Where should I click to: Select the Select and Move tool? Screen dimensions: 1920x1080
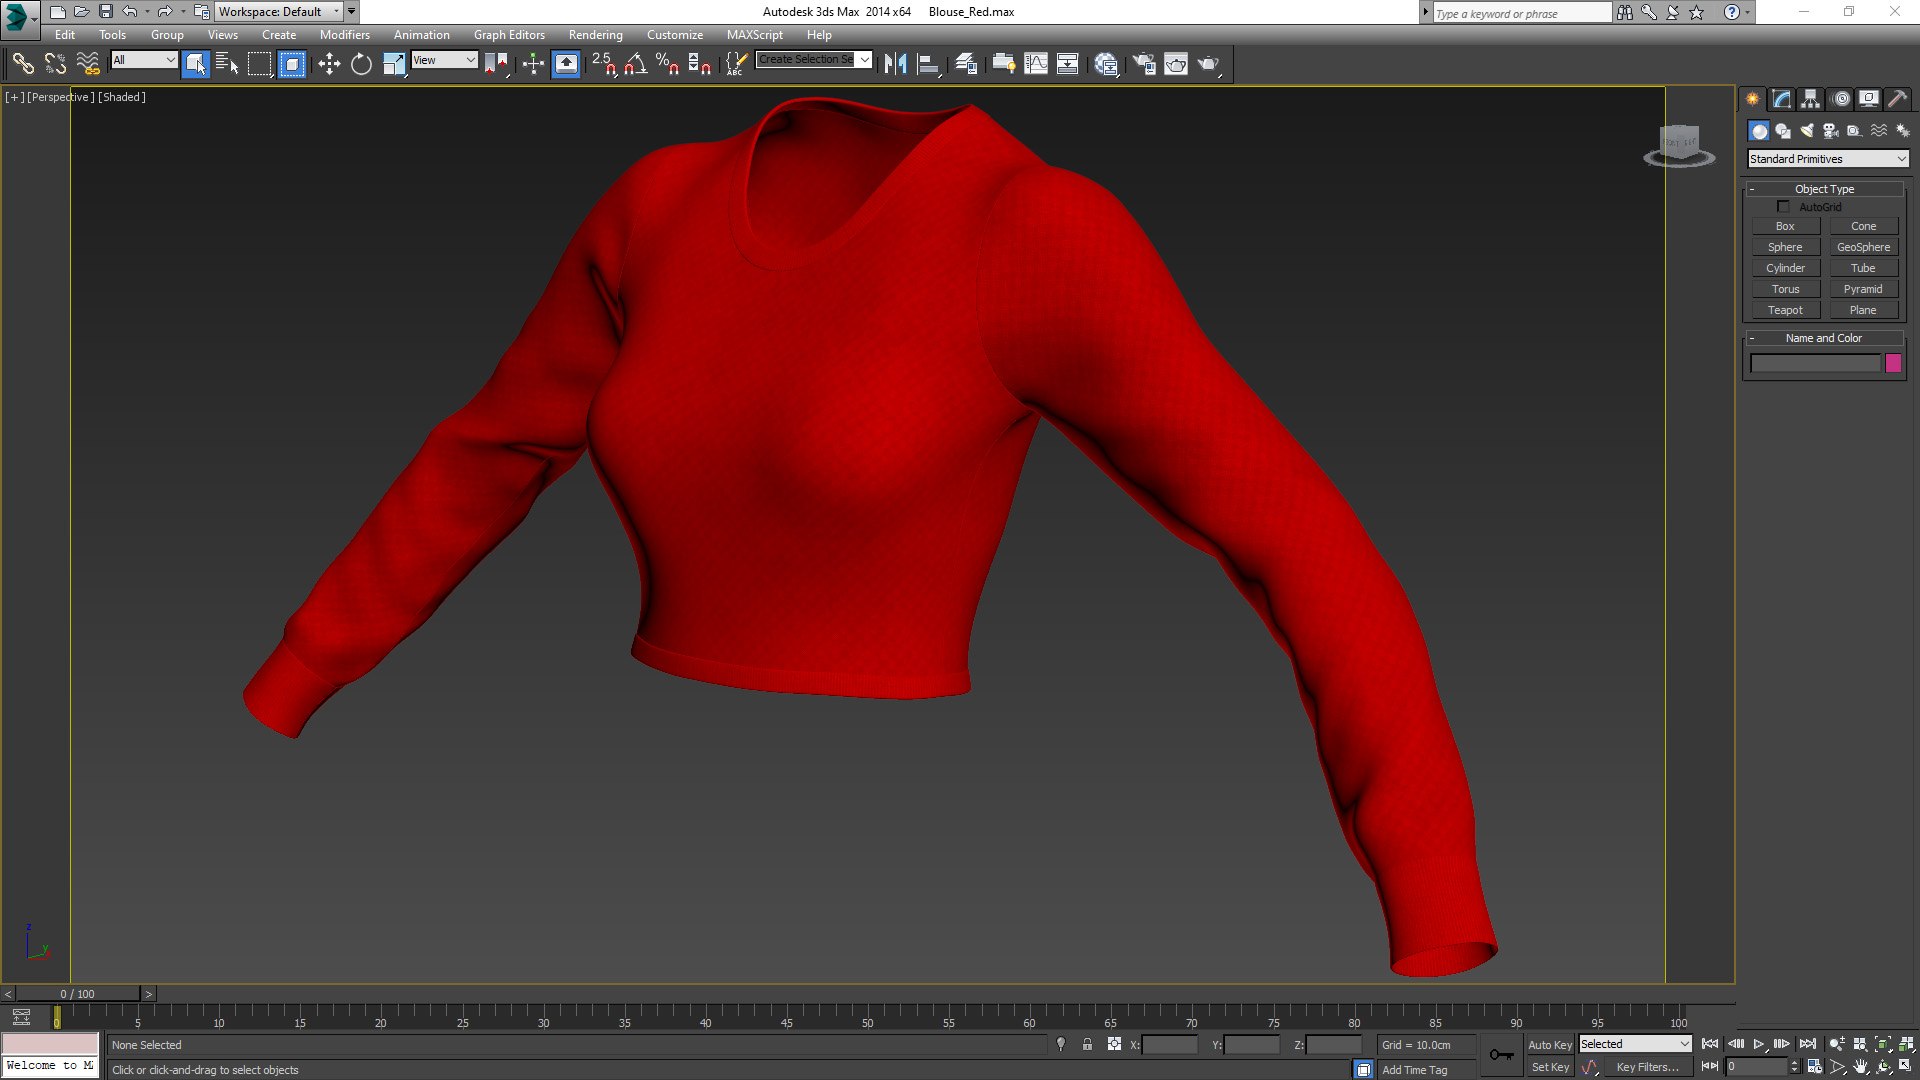[329, 64]
